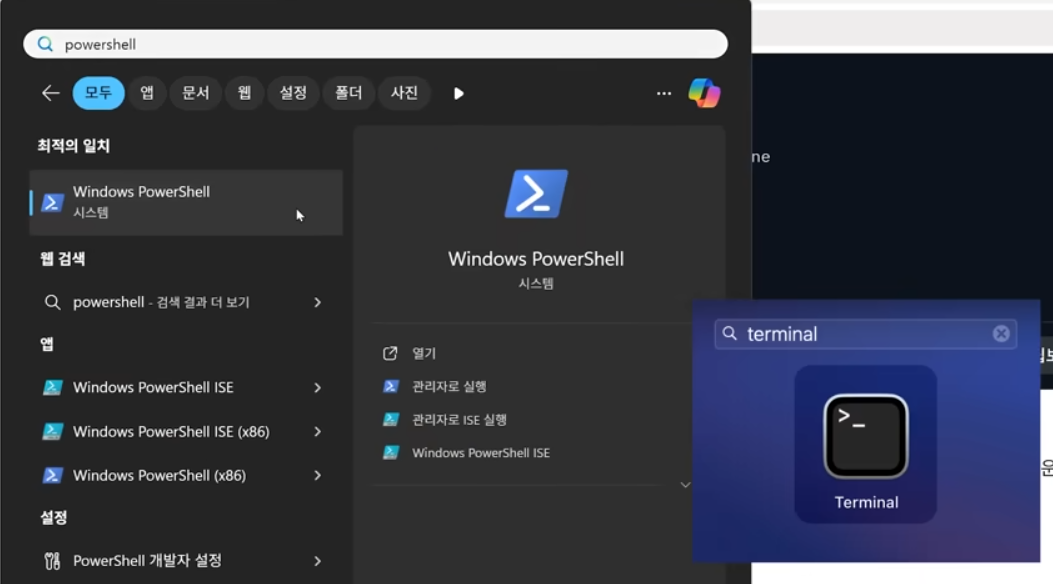Open the Windows PowerShell best match result
Image resolution: width=1053 pixels, height=584 pixels.
coord(186,202)
